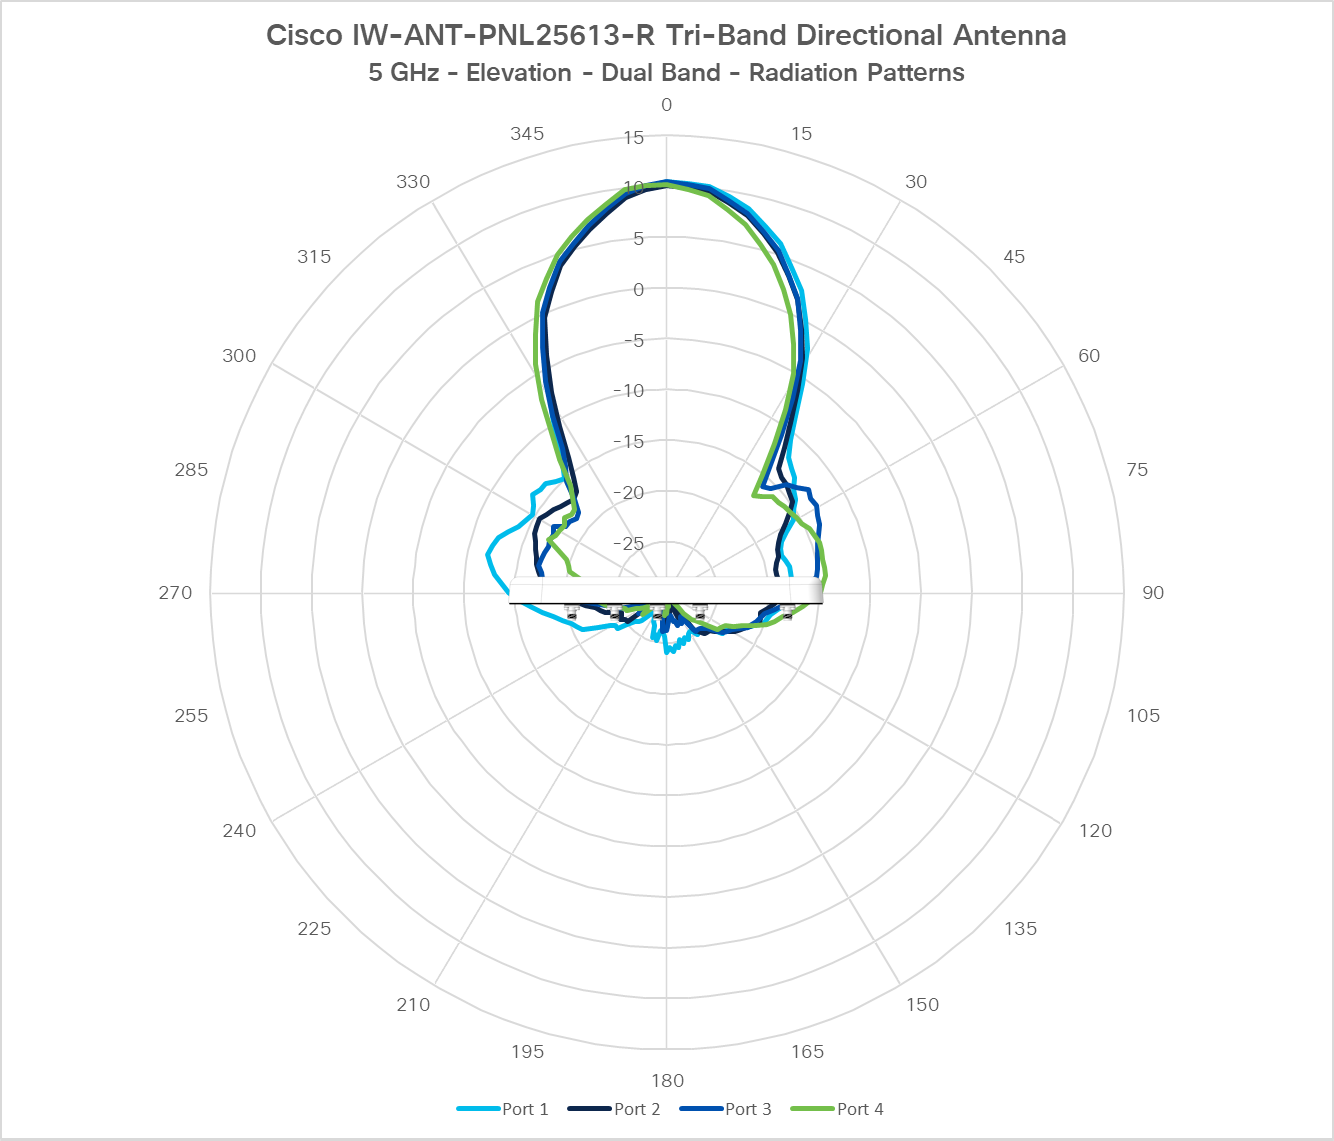Click the subtitle '5 GHz - Elevation - Dual Band - Radiation Patterns'
Screen dimensions: 1334x1141
tap(666, 73)
